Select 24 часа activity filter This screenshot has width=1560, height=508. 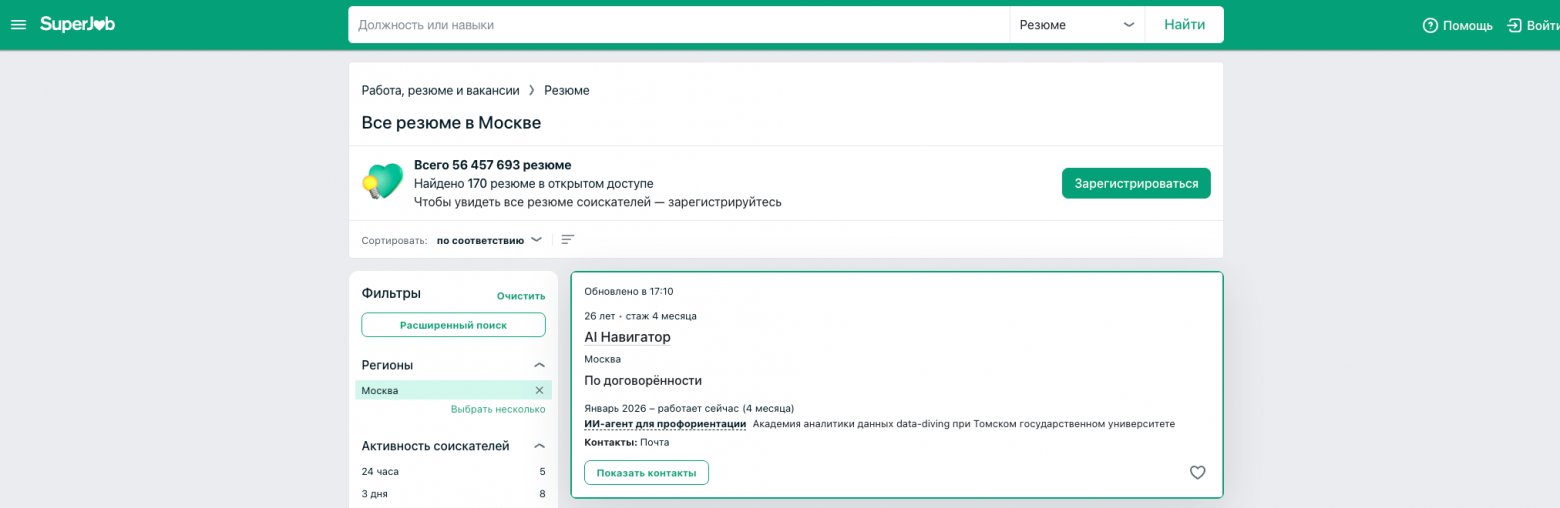[x=453, y=471]
